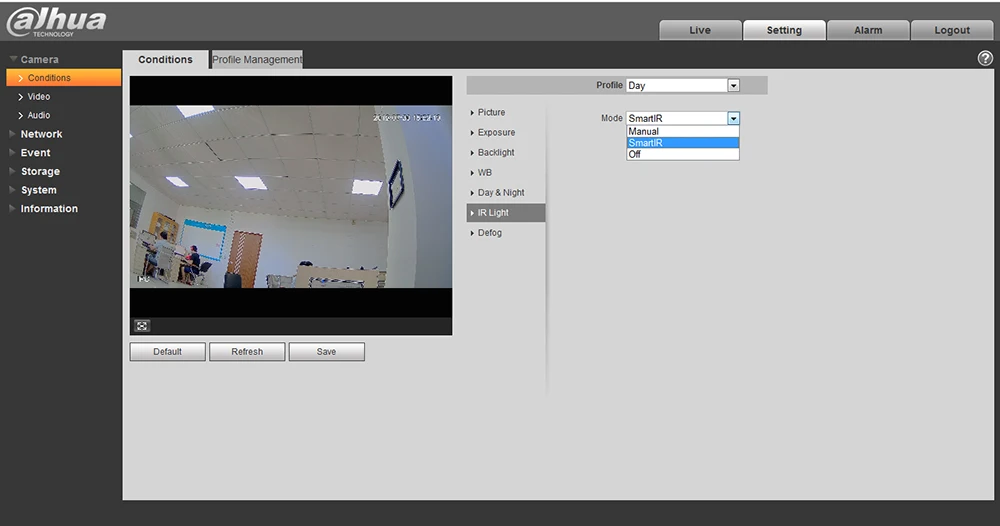Click the camera video preview
Viewport: 1000px width, 526px height.
(291, 197)
